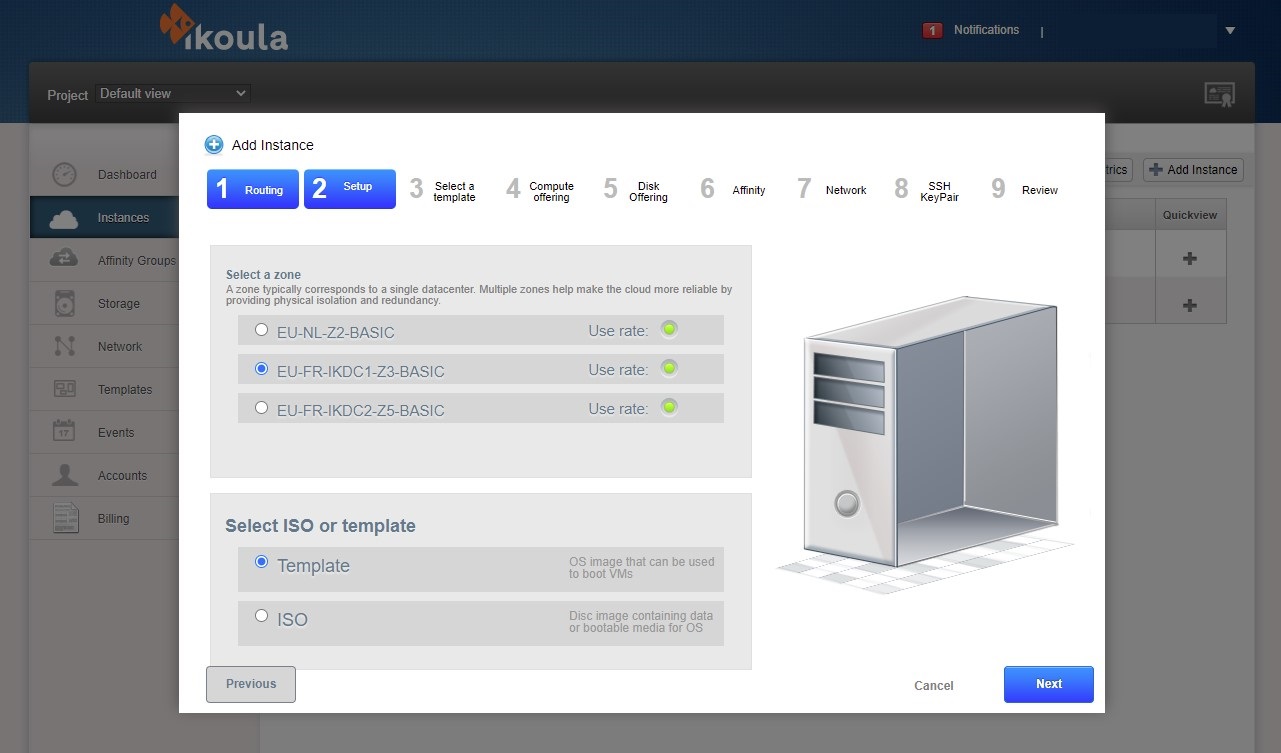The width and height of the screenshot is (1281, 753).
Task: Click the Events calendar icon
Action: (64, 432)
